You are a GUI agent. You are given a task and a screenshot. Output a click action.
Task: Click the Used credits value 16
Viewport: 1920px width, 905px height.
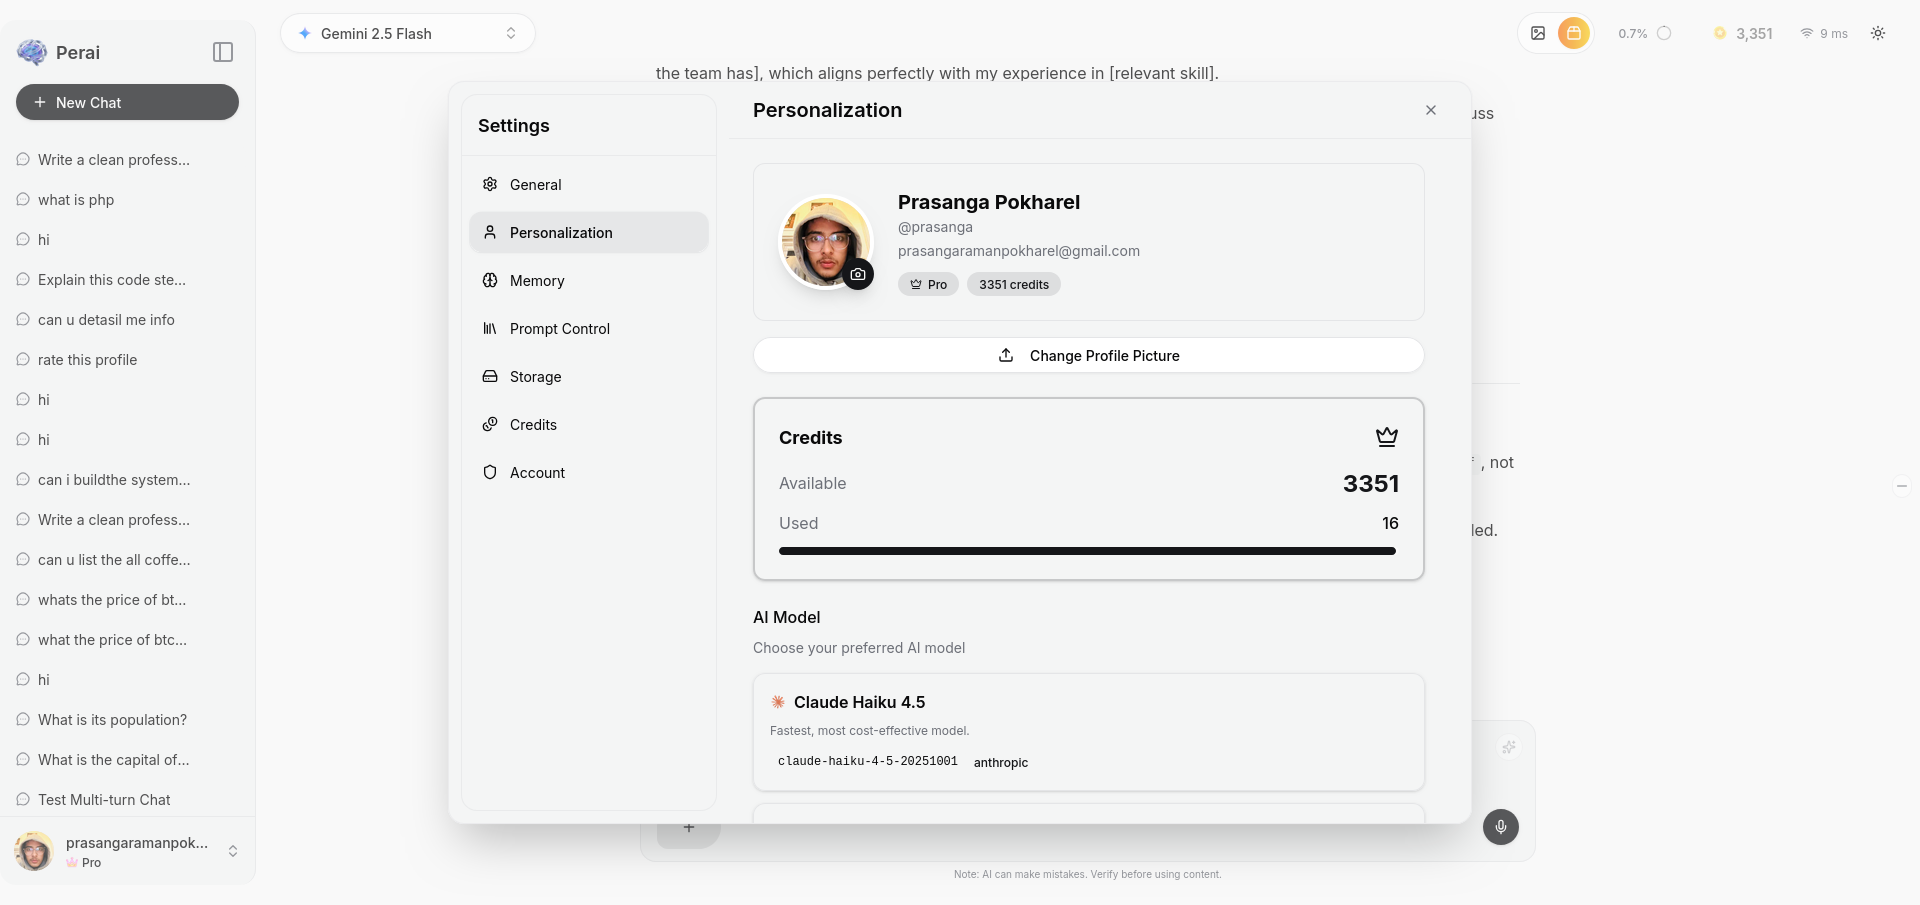click(1390, 523)
